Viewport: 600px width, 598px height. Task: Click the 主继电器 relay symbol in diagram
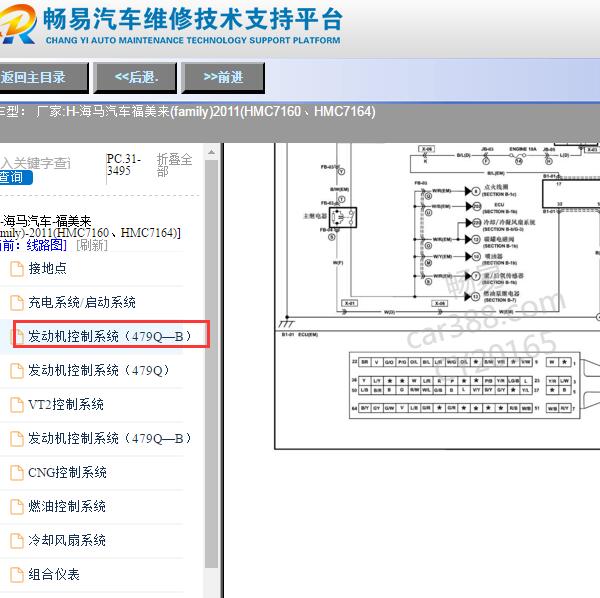(343, 218)
